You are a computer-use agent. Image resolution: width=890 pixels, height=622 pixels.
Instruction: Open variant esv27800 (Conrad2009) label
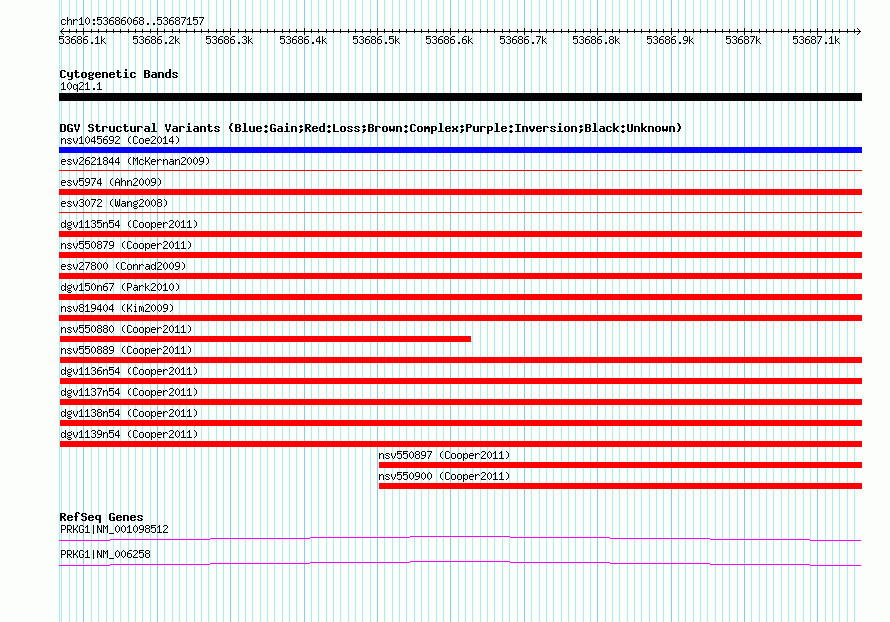coord(123,266)
